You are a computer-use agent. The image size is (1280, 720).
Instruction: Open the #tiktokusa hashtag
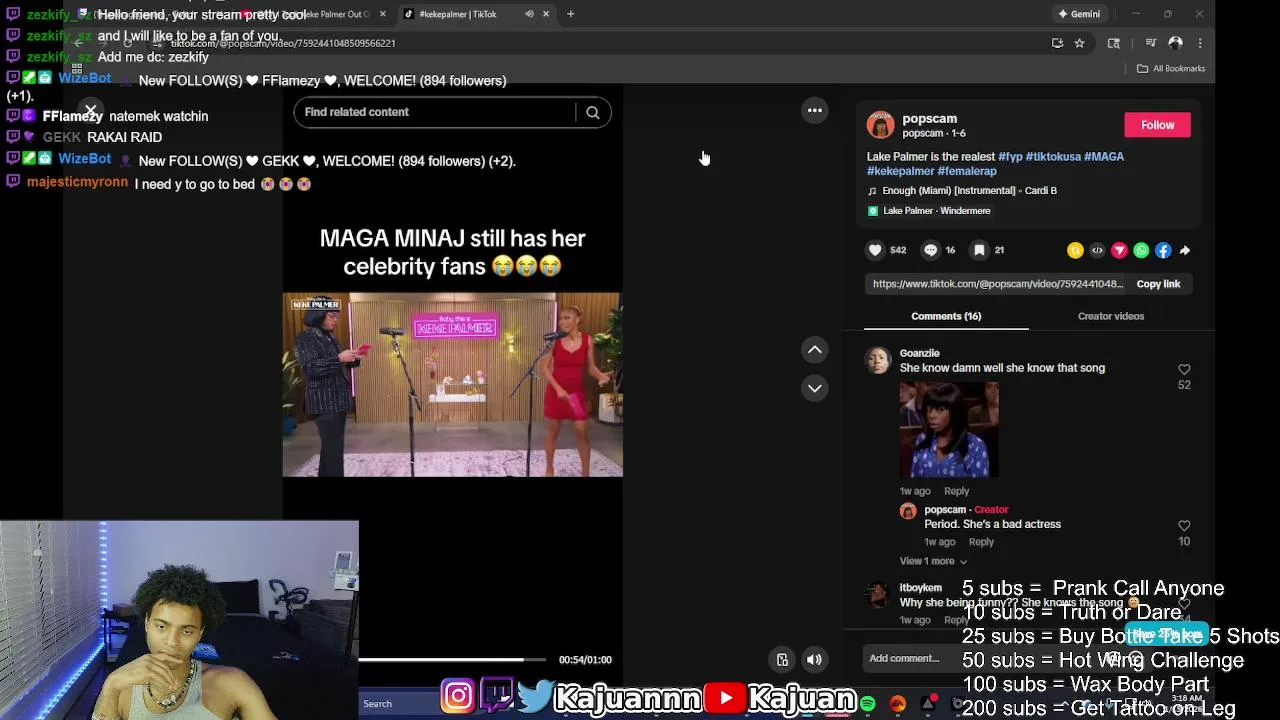pos(1052,157)
